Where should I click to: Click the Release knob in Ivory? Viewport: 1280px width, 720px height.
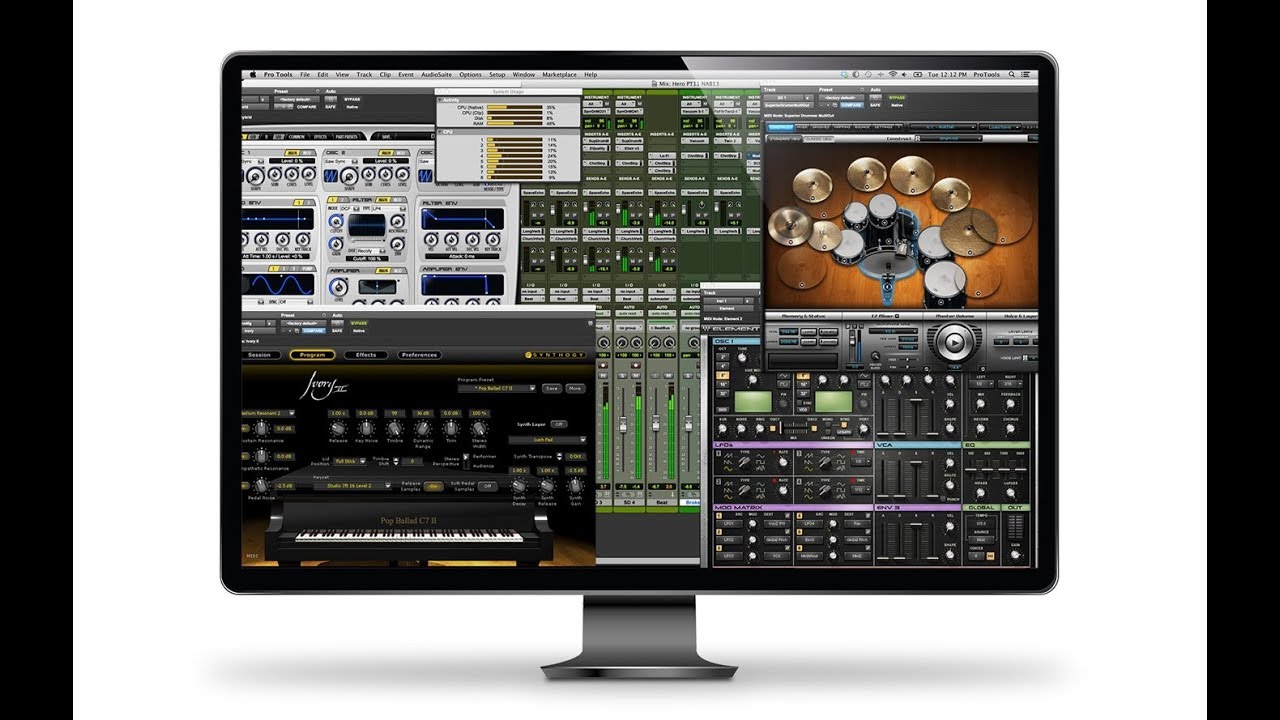click(x=338, y=430)
